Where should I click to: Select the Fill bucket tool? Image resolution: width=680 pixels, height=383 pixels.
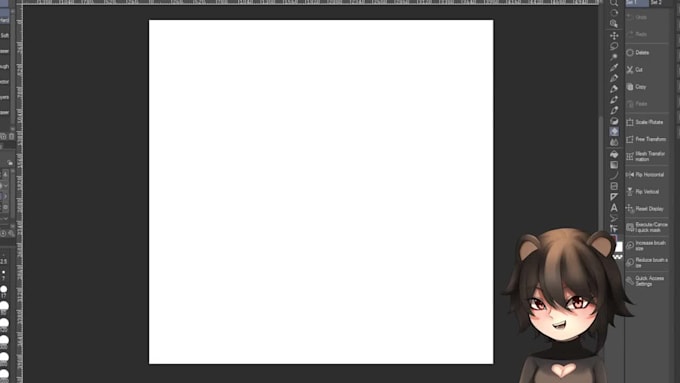614,154
